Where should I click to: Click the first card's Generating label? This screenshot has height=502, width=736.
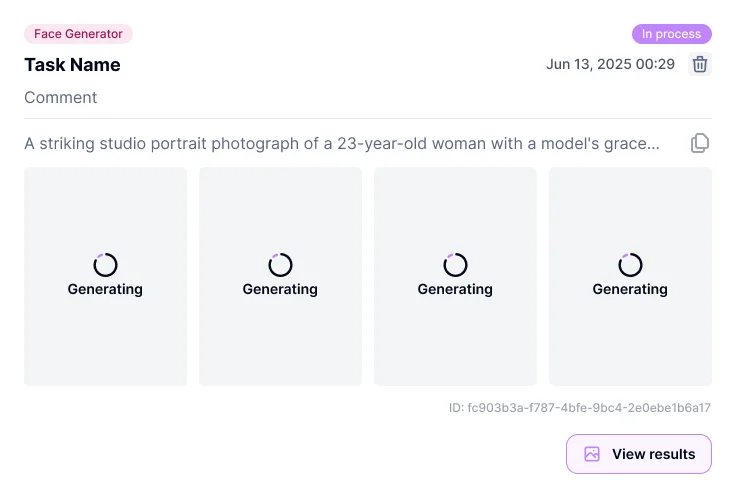[105, 289]
